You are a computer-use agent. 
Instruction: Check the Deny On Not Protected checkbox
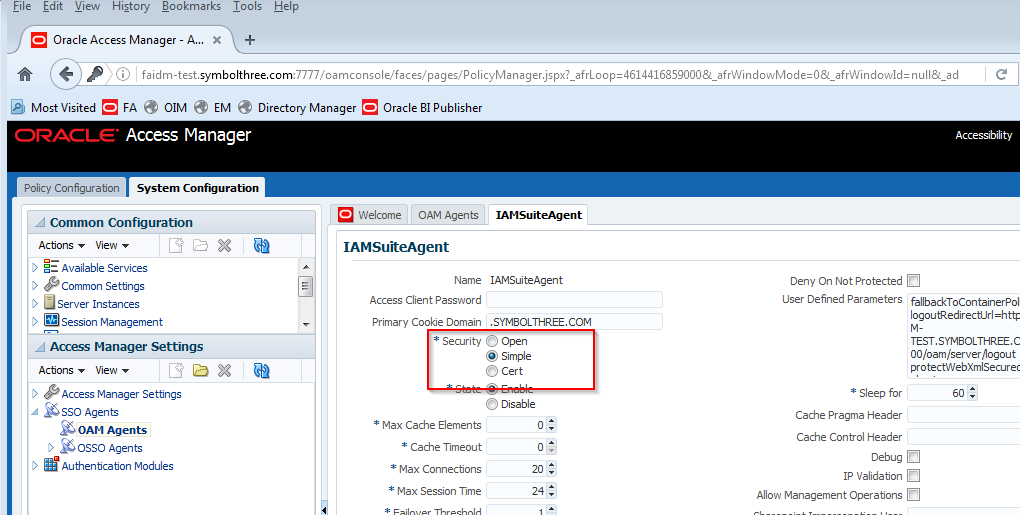pyautogui.click(x=913, y=281)
